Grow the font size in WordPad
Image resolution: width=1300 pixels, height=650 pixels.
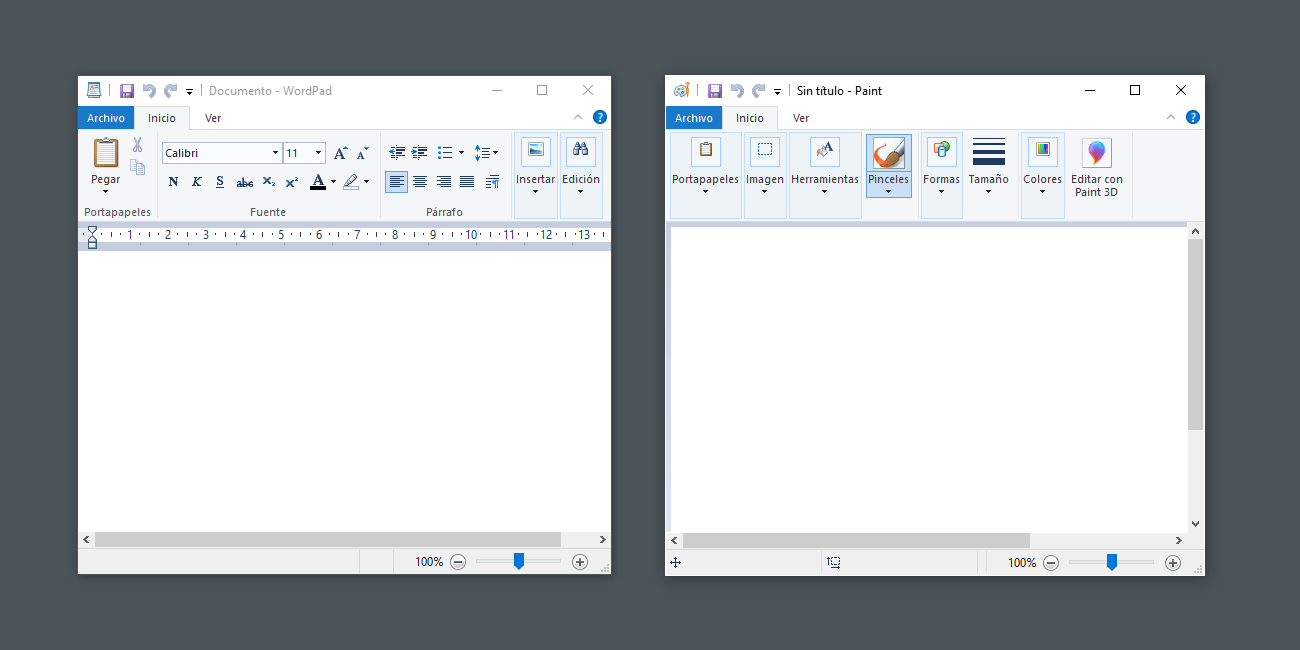click(x=341, y=153)
